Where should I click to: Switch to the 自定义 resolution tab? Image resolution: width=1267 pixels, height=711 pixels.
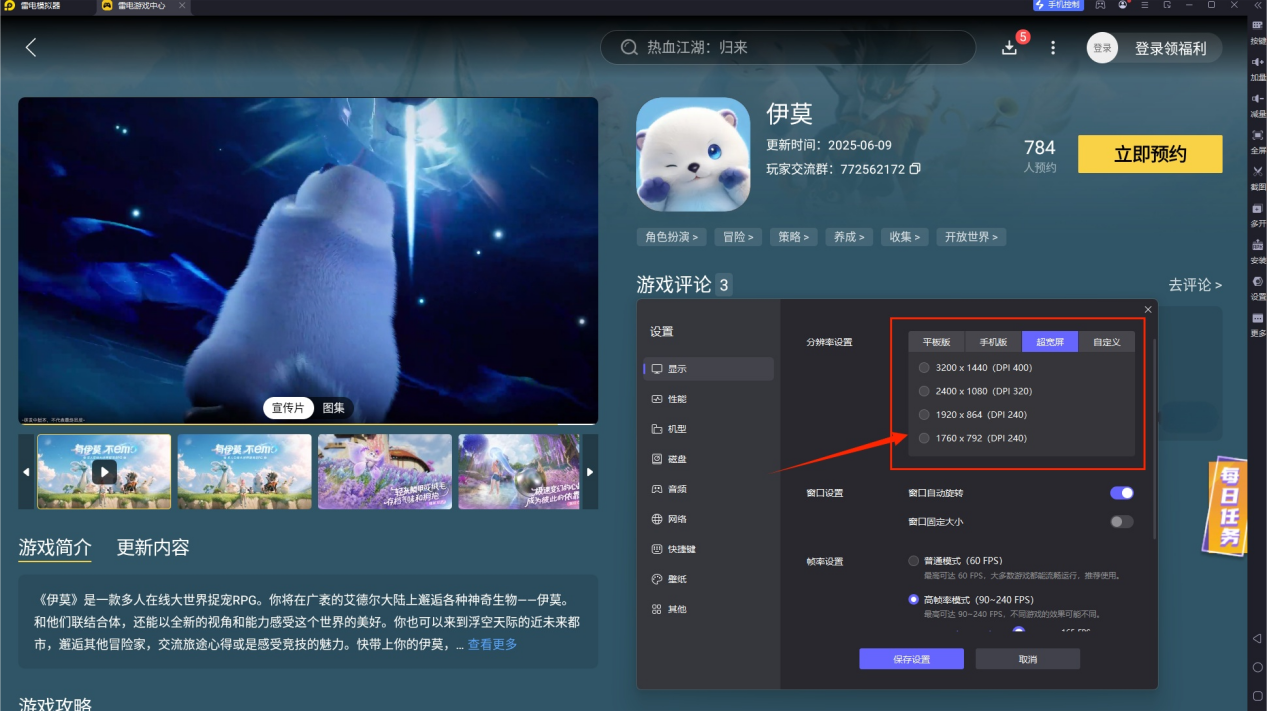coord(1106,342)
